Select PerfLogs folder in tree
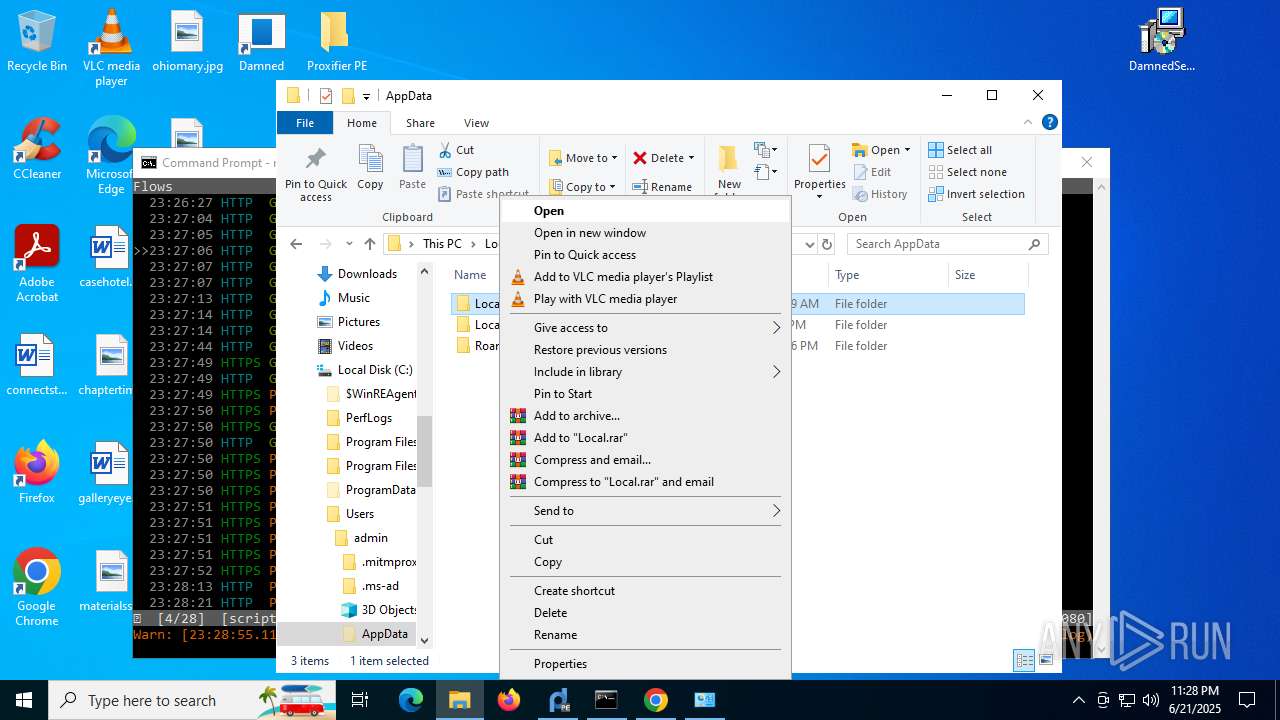1280x720 pixels. (x=368, y=418)
